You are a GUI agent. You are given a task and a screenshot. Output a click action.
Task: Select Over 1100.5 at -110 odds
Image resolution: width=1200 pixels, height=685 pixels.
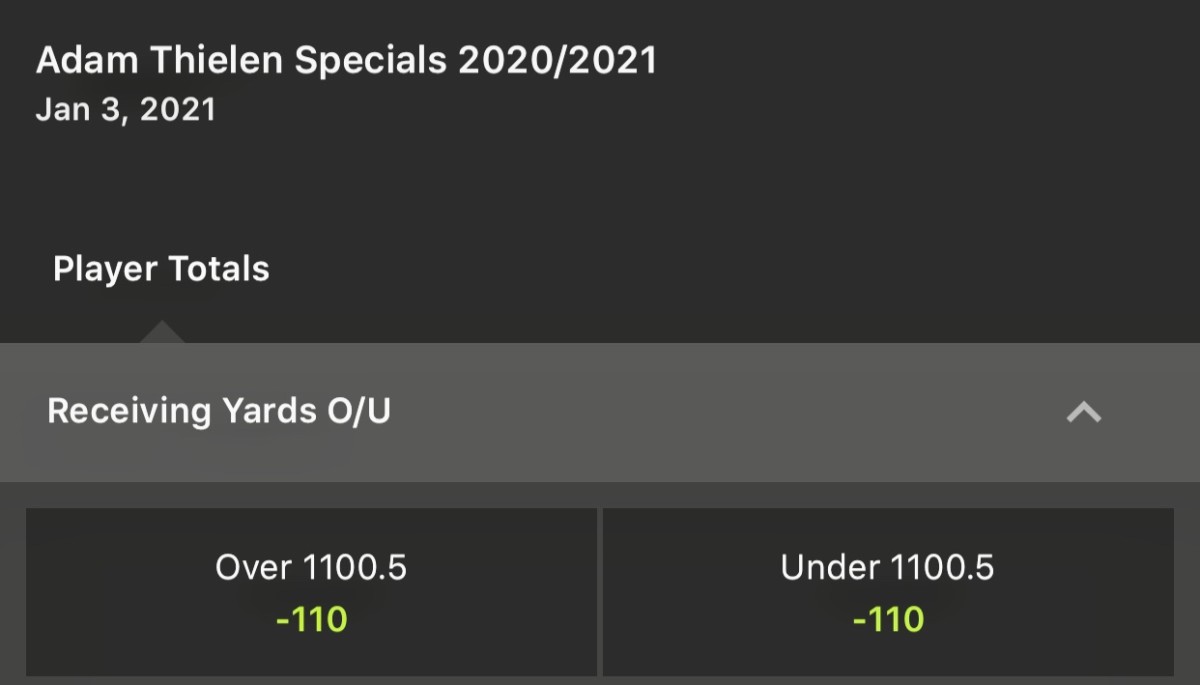pyautogui.click(x=311, y=590)
